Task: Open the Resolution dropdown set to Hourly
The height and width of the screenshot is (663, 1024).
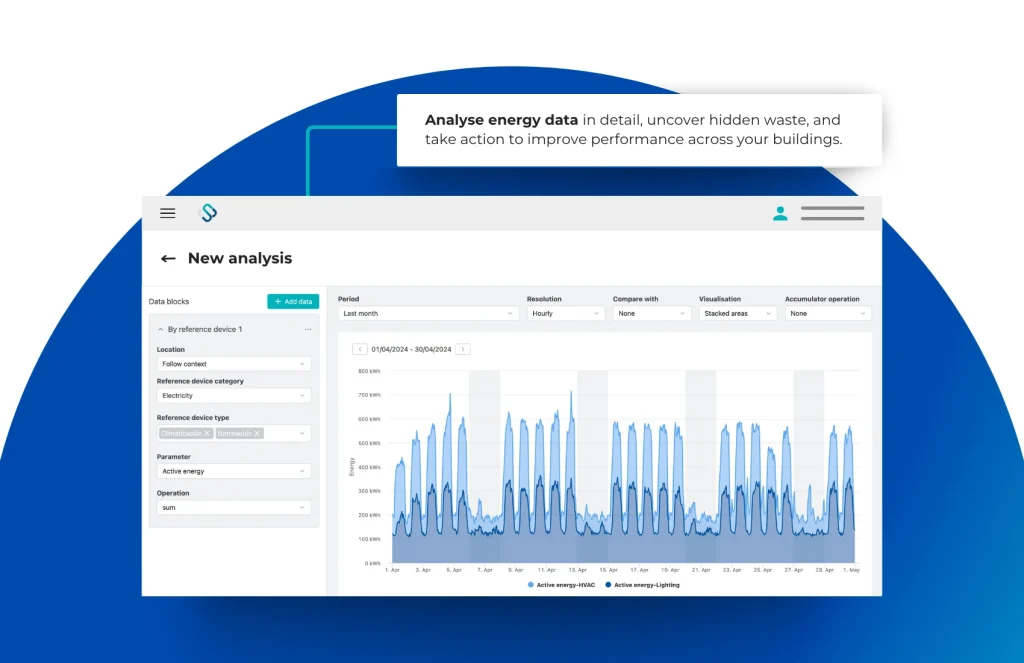Action: 566,313
